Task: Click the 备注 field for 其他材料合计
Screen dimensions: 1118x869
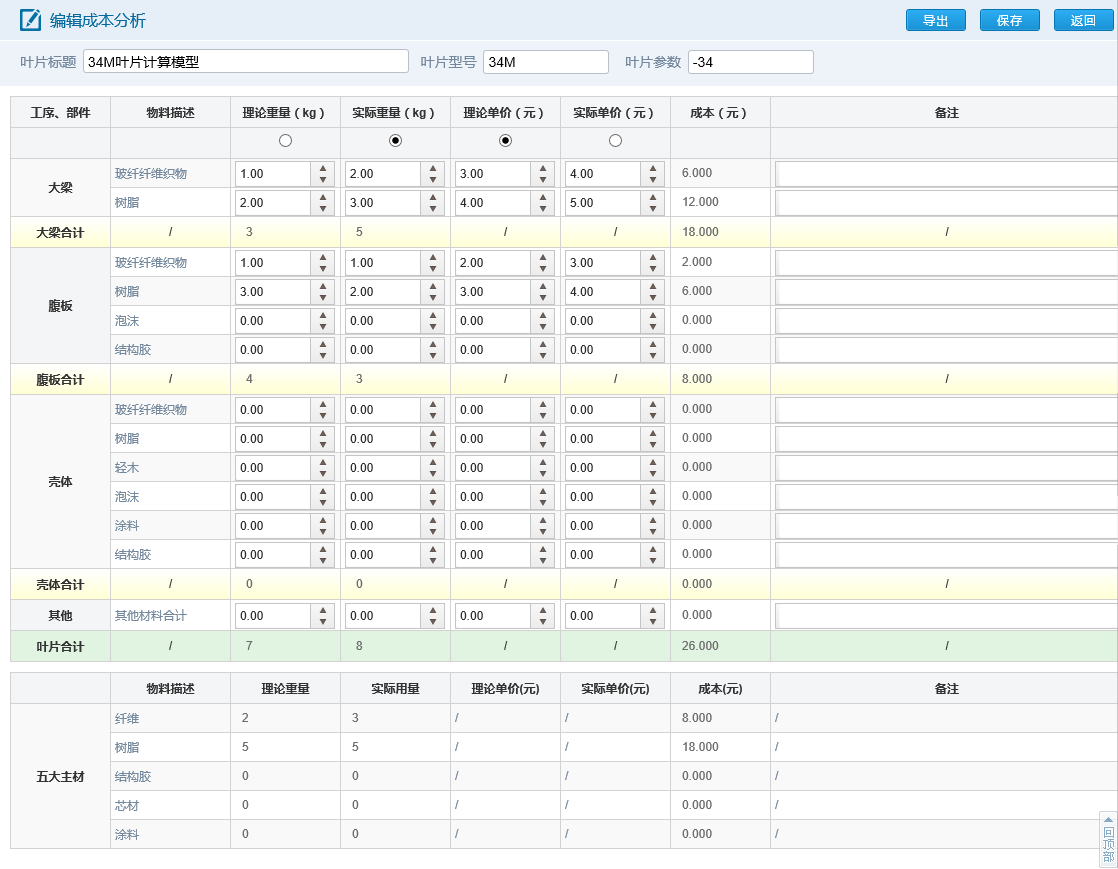Action: point(946,616)
